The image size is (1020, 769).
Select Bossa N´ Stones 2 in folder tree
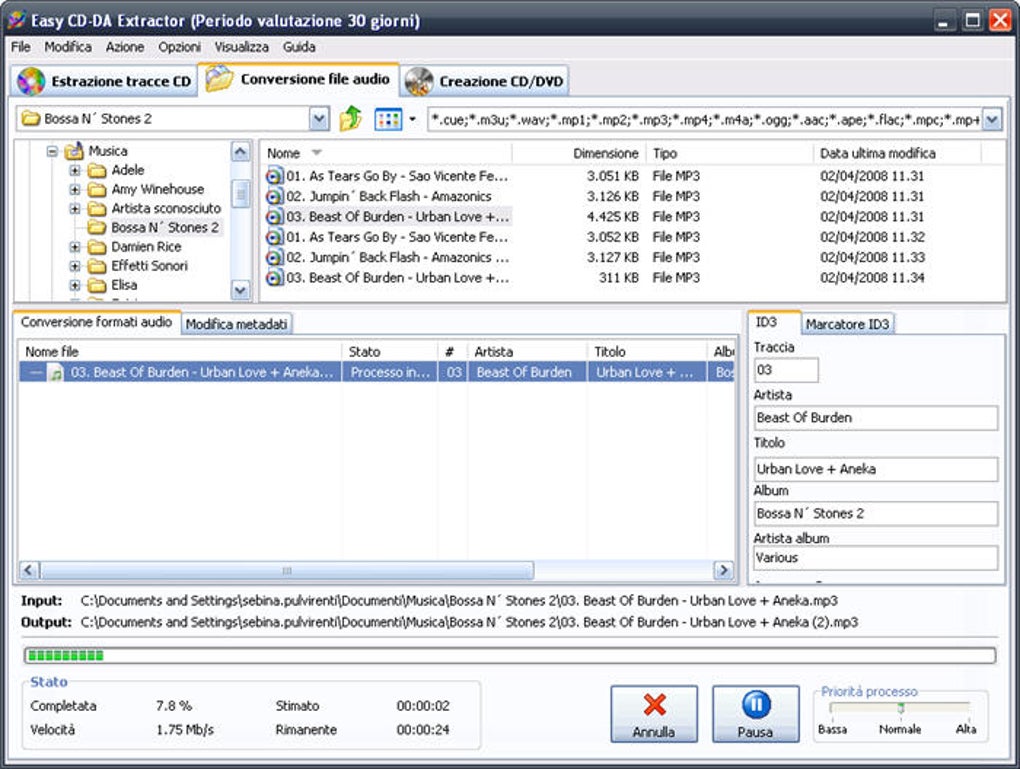[x=165, y=228]
